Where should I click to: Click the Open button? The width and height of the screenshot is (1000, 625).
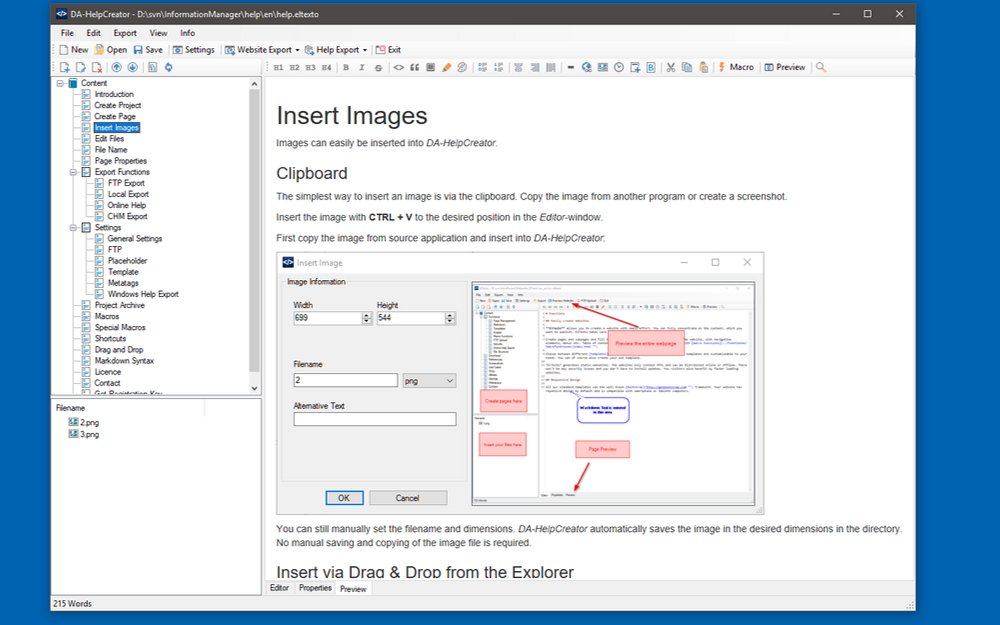pyautogui.click(x=111, y=50)
